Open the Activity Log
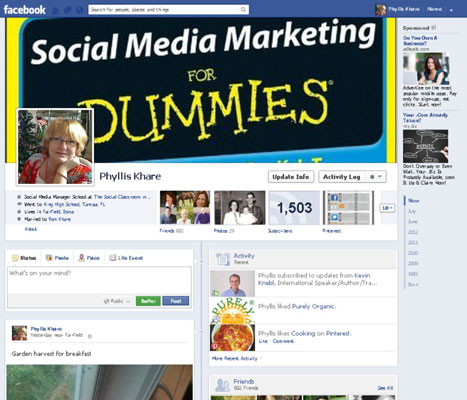Viewport: 467px width, 400px height. (342, 177)
